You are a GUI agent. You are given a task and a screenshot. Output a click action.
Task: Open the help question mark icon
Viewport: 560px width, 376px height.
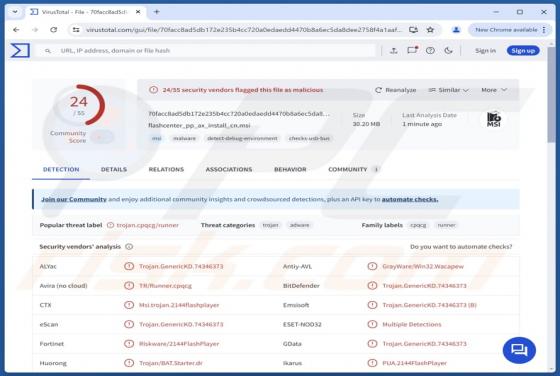(430, 51)
